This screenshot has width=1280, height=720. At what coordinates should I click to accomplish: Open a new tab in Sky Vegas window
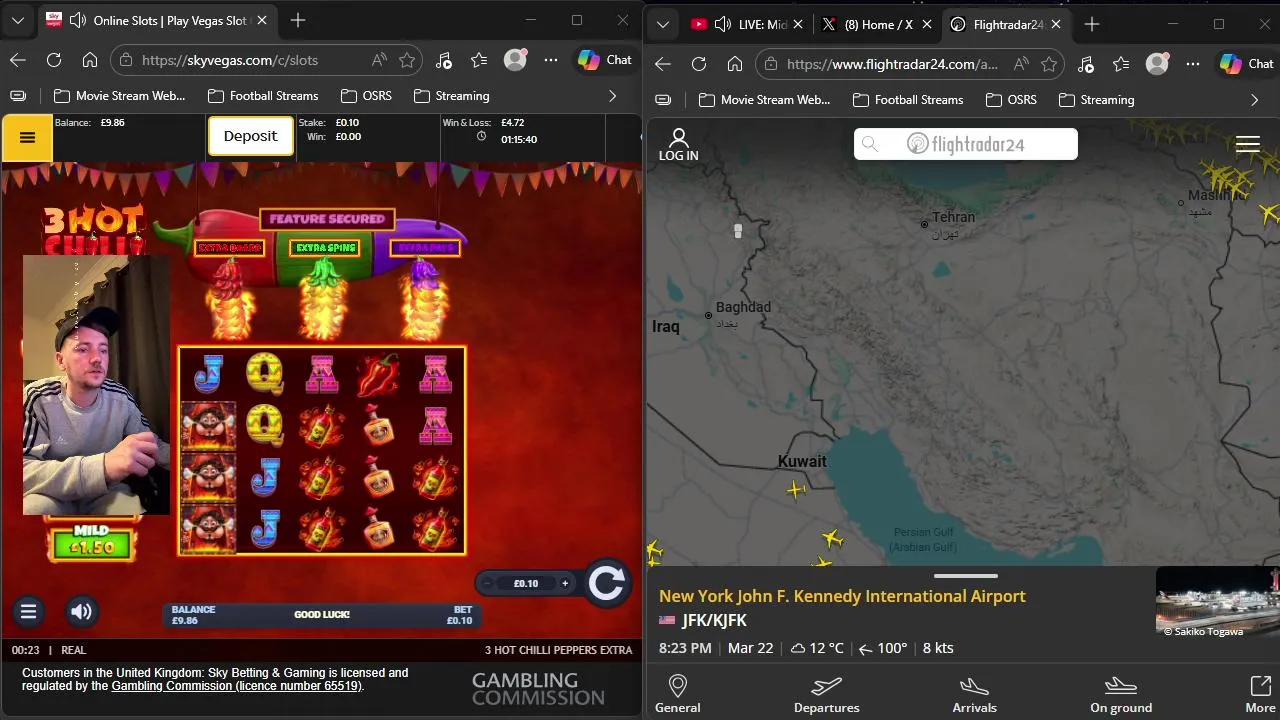(298, 20)
